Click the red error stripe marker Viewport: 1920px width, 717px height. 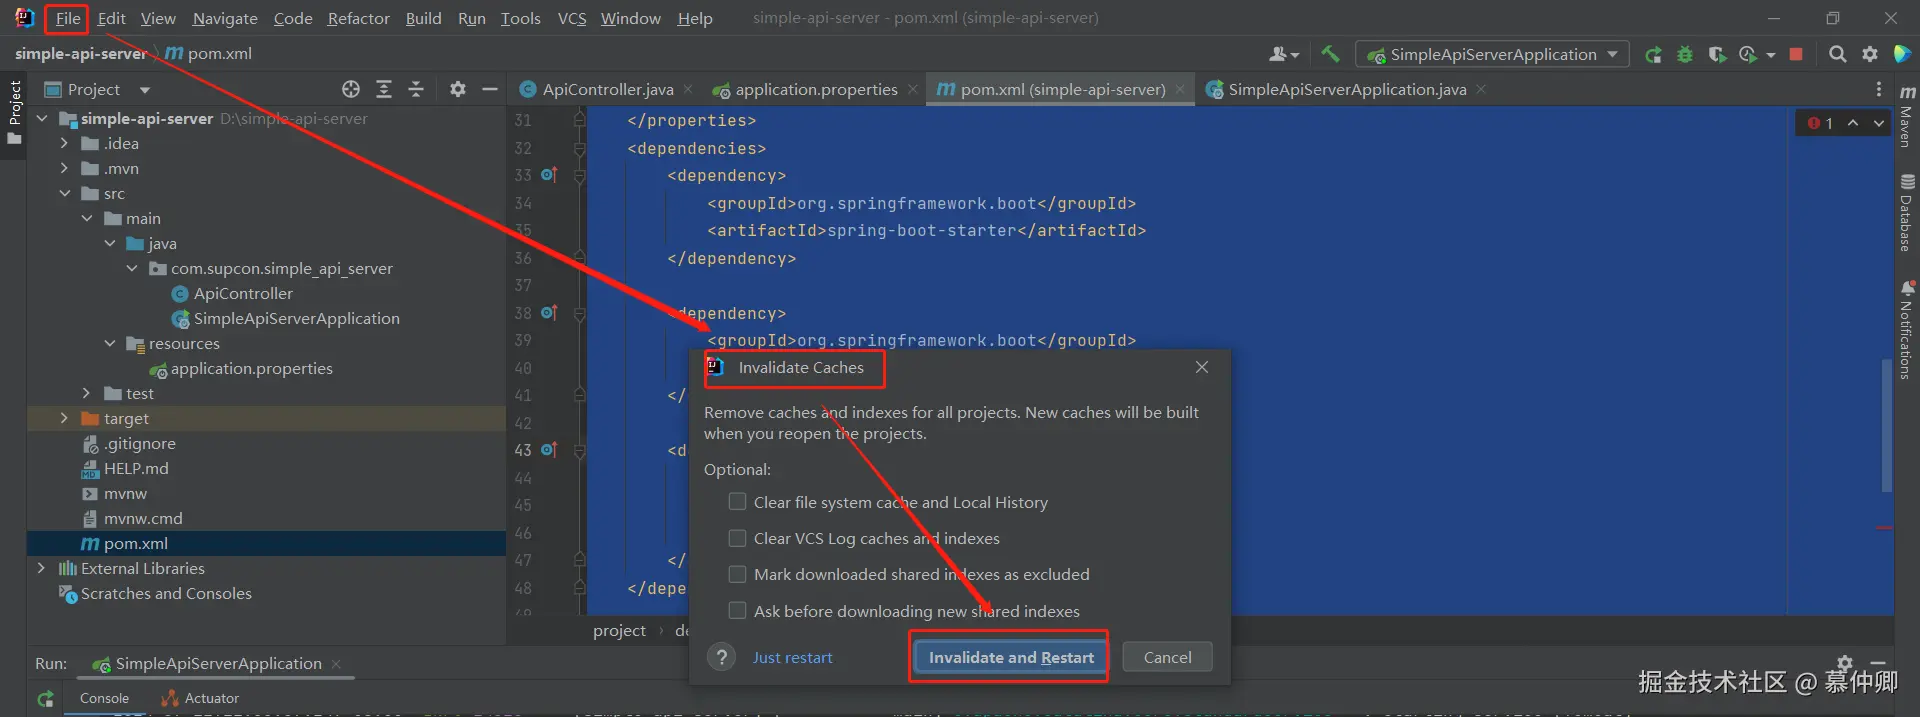pyautogui.click(x=1885, y=528)
